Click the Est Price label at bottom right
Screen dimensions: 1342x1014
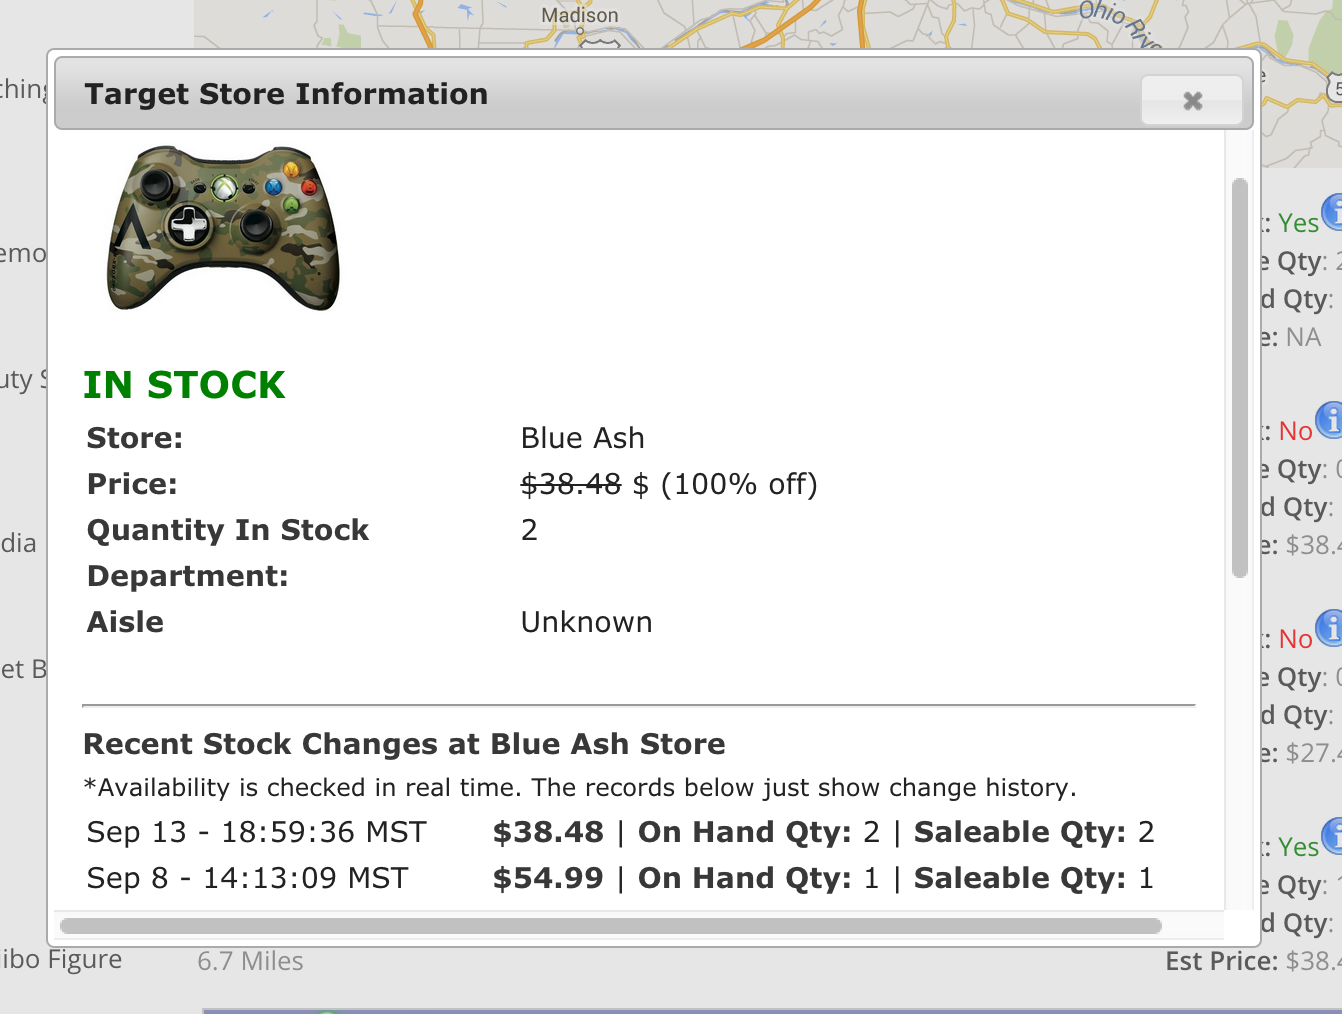[x=1222, y=961]
